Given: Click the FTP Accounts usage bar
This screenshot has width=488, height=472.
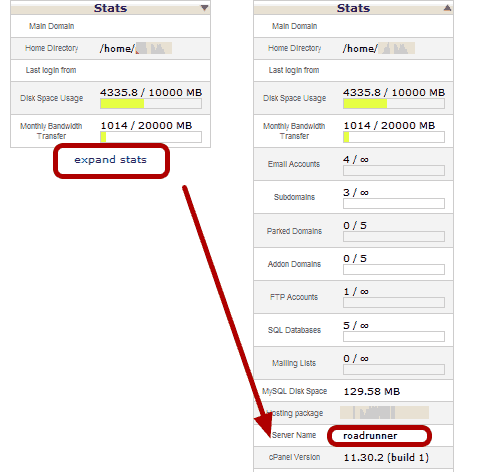Looking at the screenshot, I should [394, 303].
